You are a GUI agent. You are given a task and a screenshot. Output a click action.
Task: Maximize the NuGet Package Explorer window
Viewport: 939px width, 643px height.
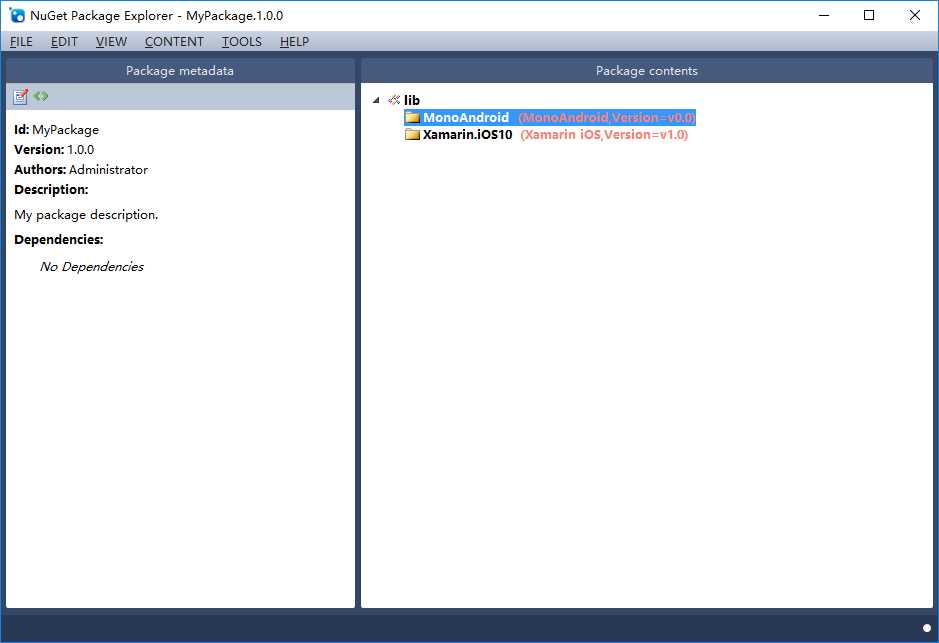(869, 15)
